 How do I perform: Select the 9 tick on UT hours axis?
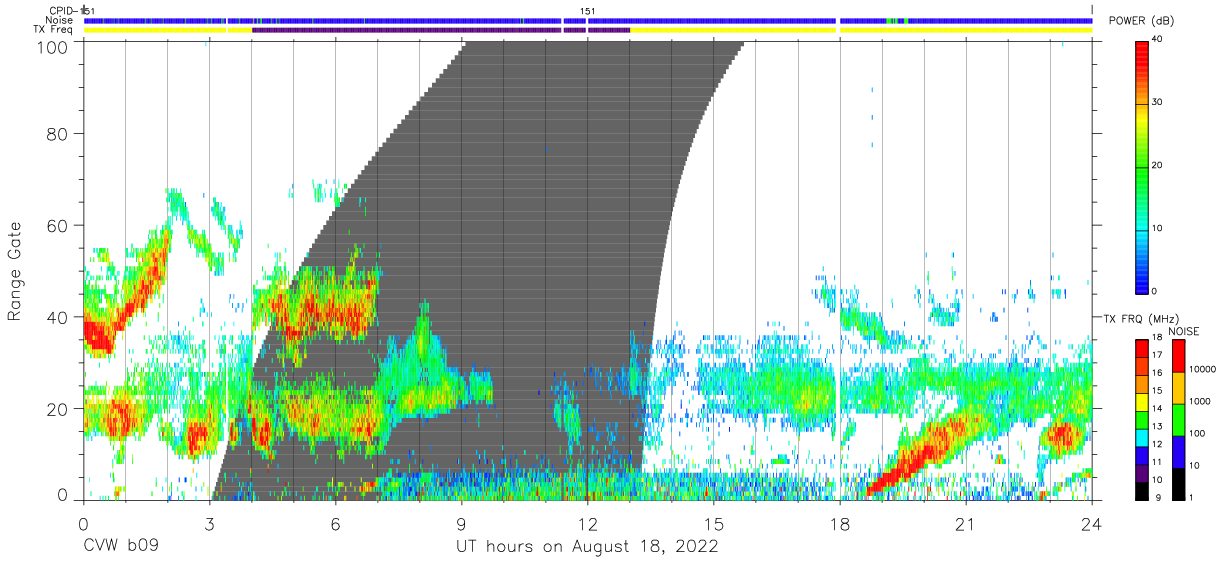(462, 523)
